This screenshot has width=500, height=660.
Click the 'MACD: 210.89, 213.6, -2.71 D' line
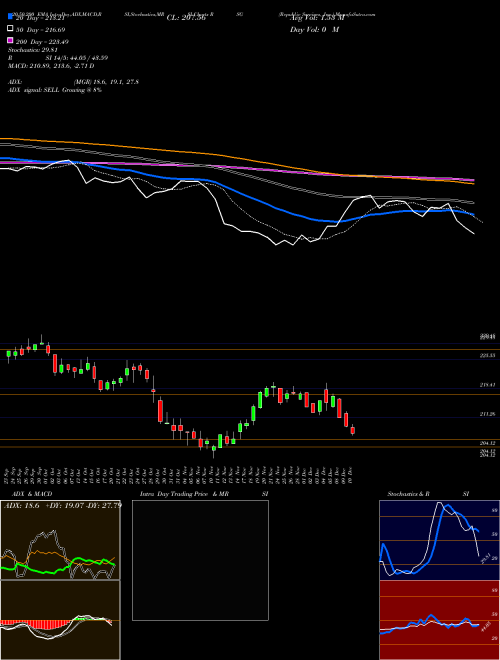click(51, 66)
